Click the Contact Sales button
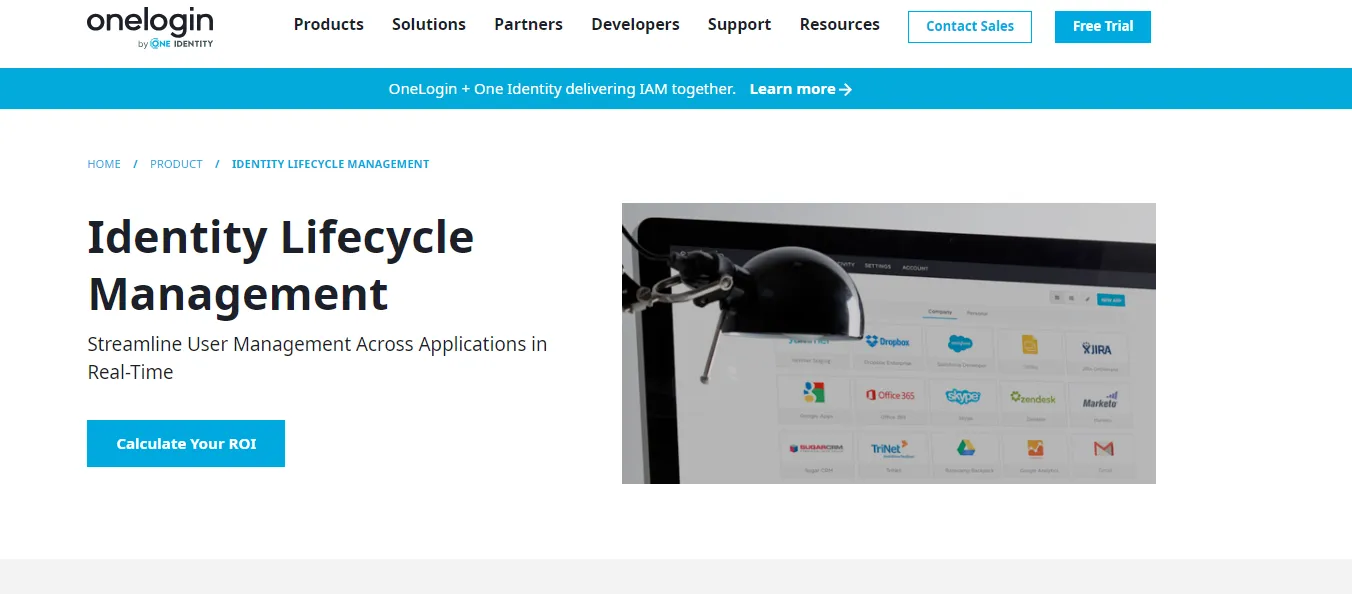The height and width of the screenshot is (594, 1352). (x=970, y=27)
